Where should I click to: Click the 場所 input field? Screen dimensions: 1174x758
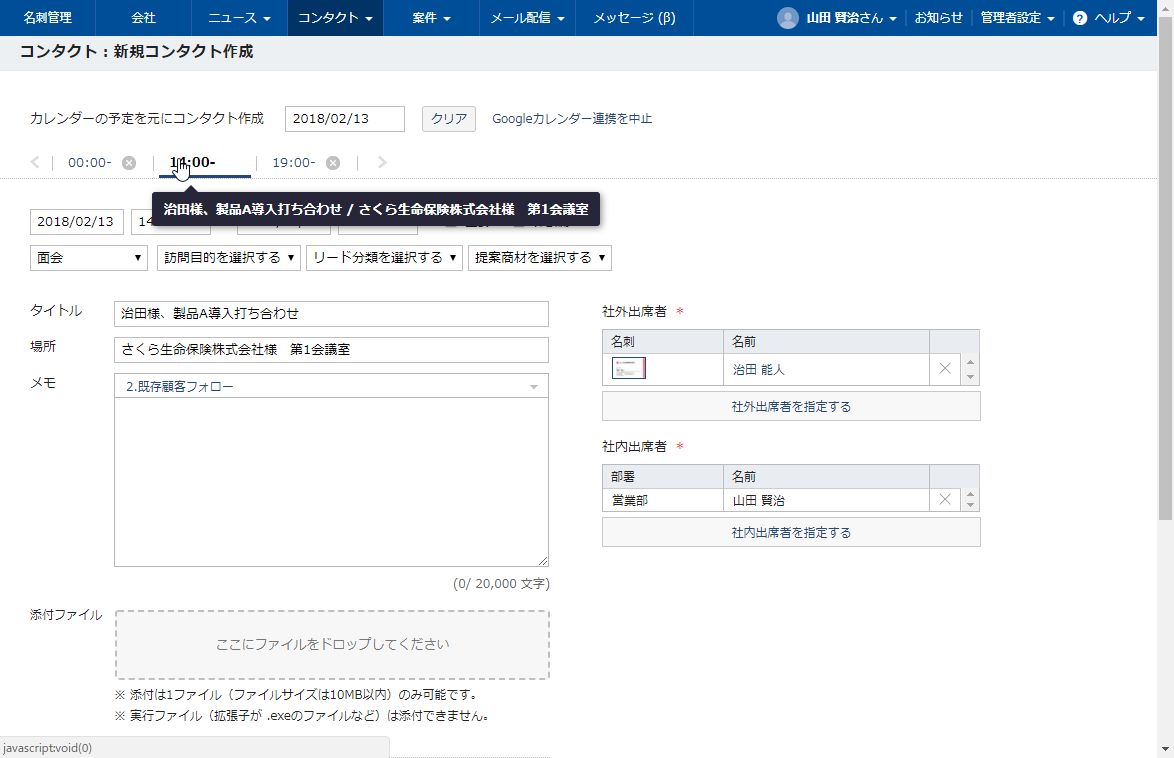pyautogui.click(x=331, y=350)
